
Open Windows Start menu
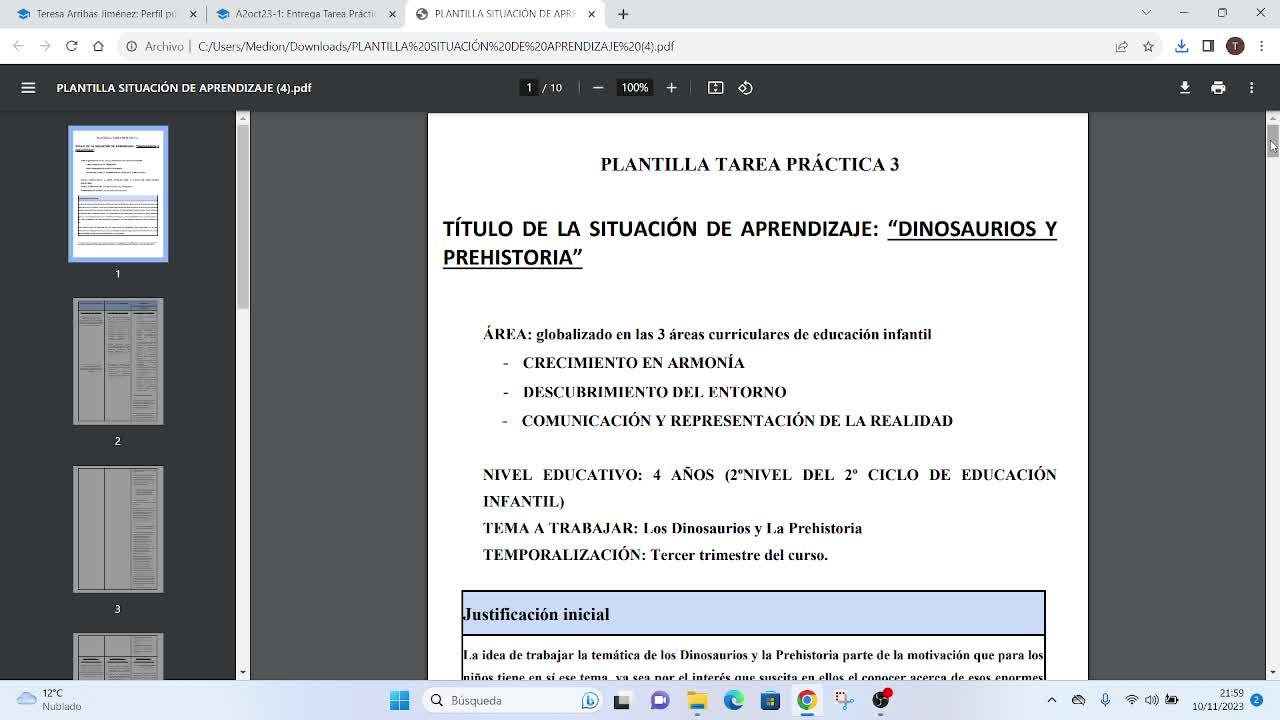coord(399,700)
